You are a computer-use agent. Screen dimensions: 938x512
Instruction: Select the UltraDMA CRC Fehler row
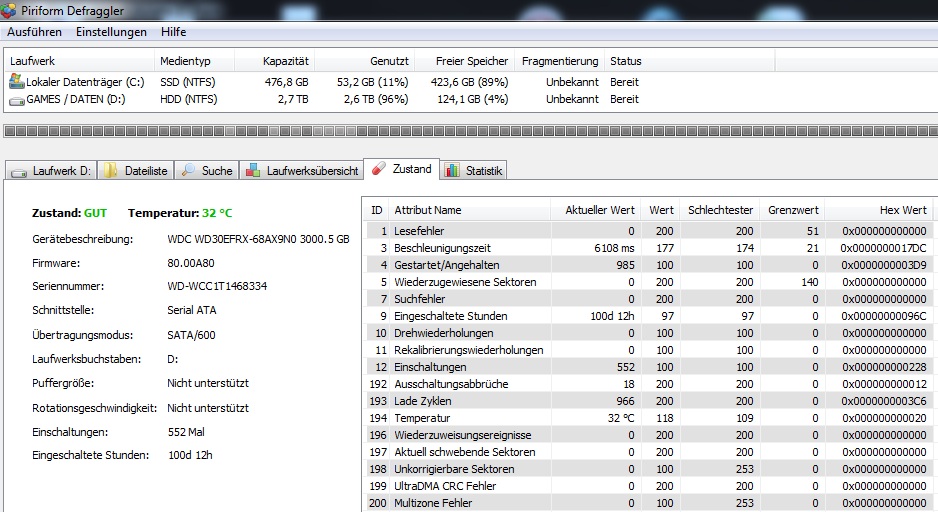pyautogui.click(x=650, y=486)
